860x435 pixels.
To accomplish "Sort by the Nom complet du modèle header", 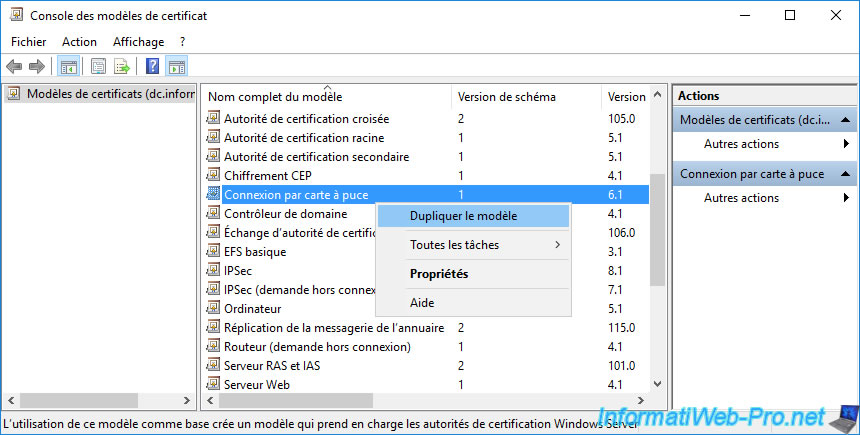I will click(275, 97).
